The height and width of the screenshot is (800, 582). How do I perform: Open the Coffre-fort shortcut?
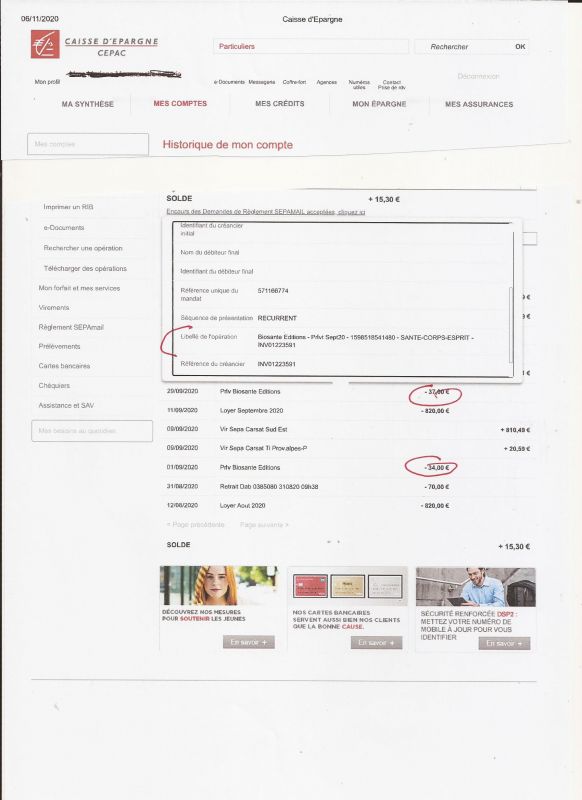[x=294, y=82]
